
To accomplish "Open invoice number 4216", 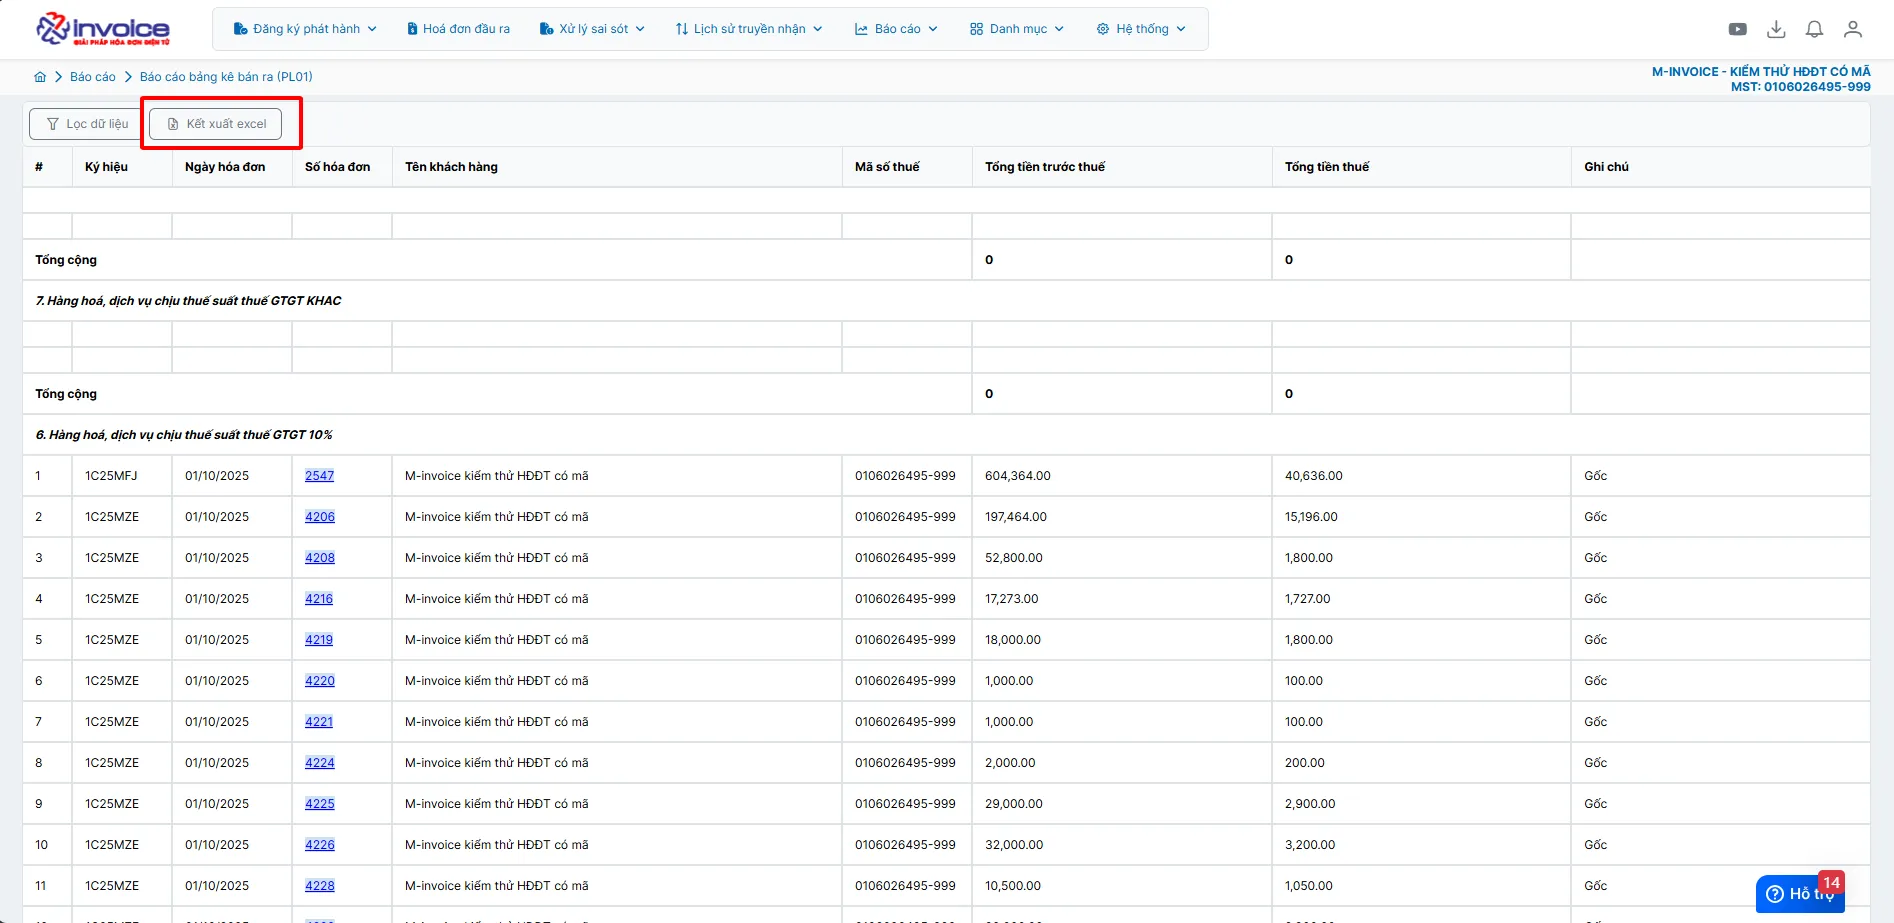I will (319, 599).
